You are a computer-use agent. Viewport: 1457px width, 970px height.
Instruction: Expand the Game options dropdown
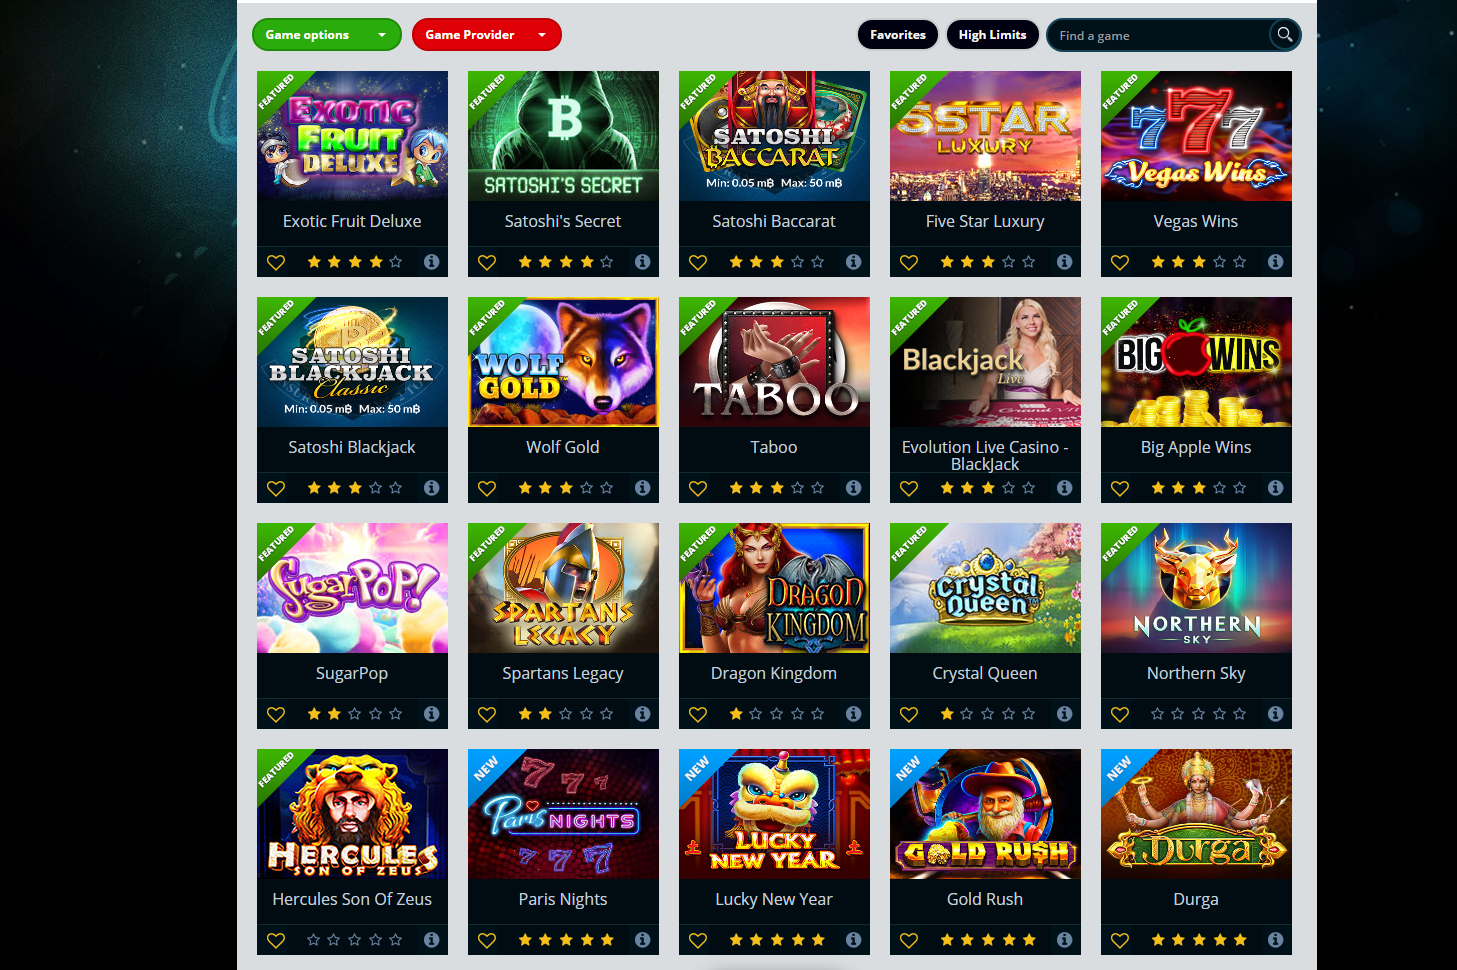coord(327,35)
